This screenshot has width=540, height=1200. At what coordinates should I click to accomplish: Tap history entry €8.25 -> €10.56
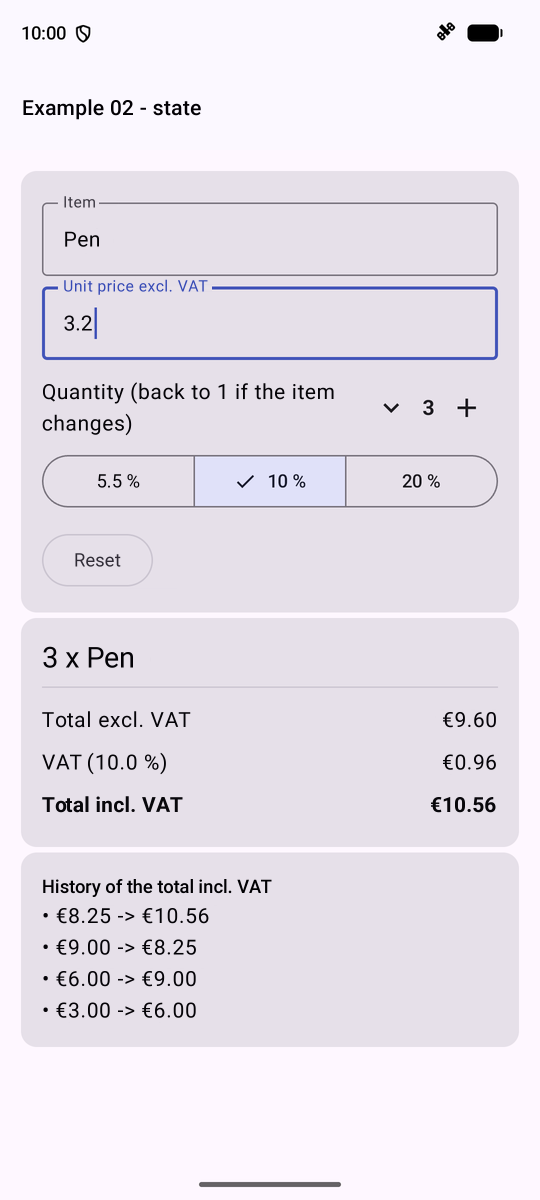[x=126, y=916]
